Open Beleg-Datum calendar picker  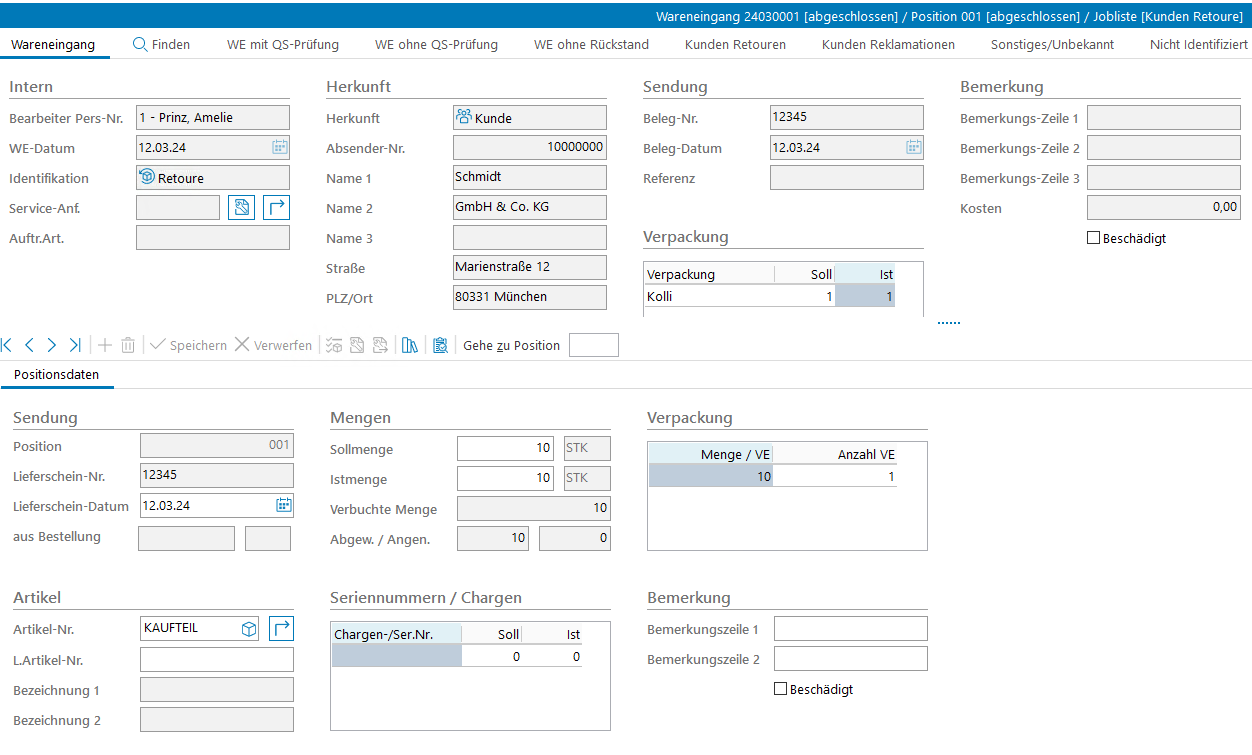[913, 148]
